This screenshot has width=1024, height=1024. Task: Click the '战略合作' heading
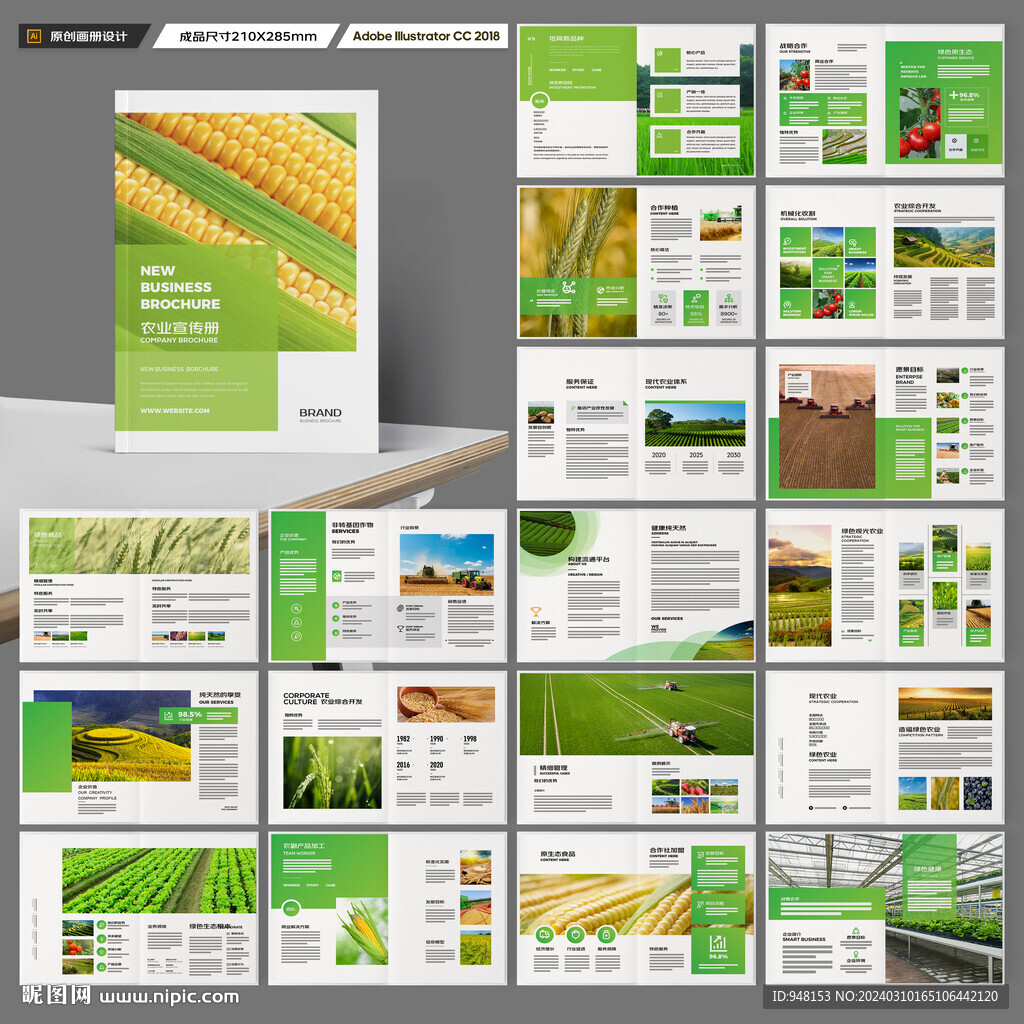point(793,46)
